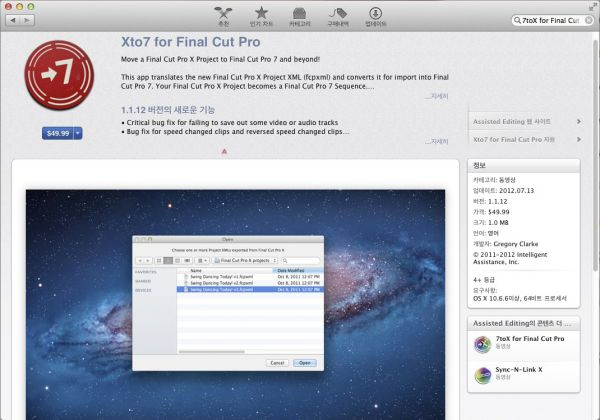Go forward with the right arrow button
600x420 pixels.
(27, 20)
